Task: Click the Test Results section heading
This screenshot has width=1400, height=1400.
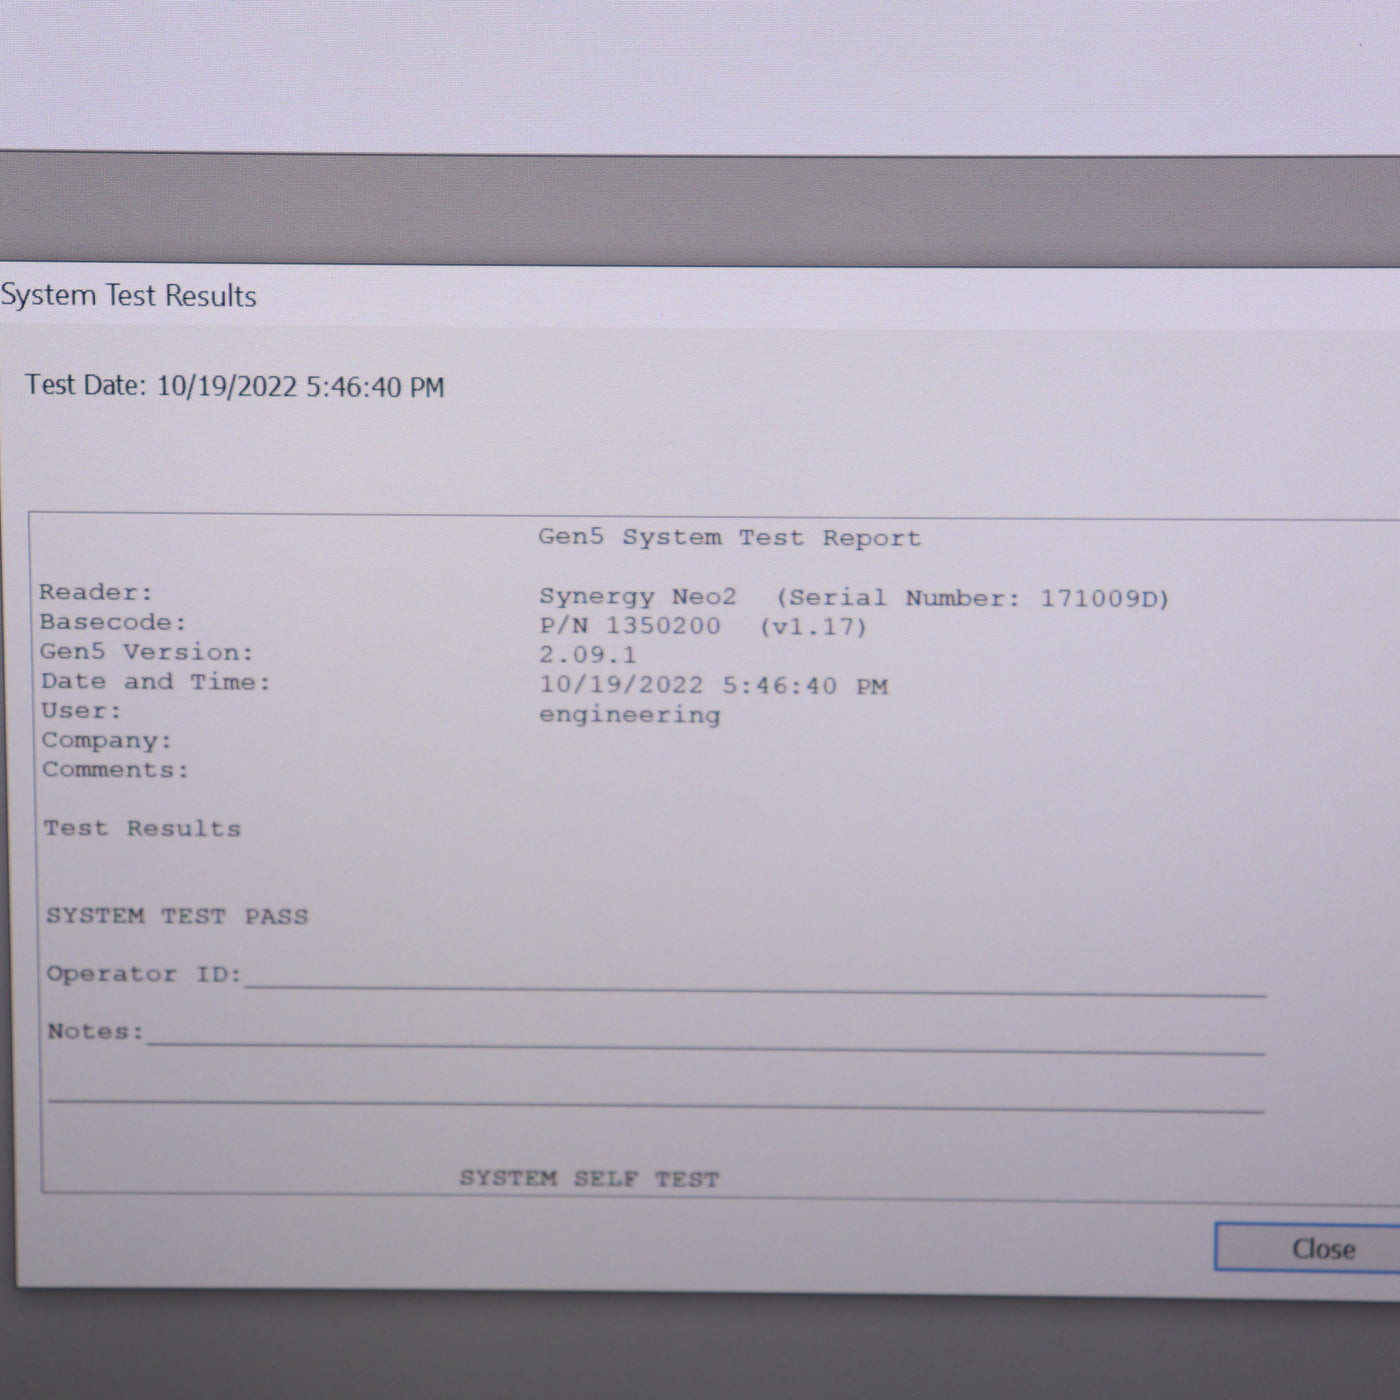Action: pyautogui.click(x=142, y=828)
